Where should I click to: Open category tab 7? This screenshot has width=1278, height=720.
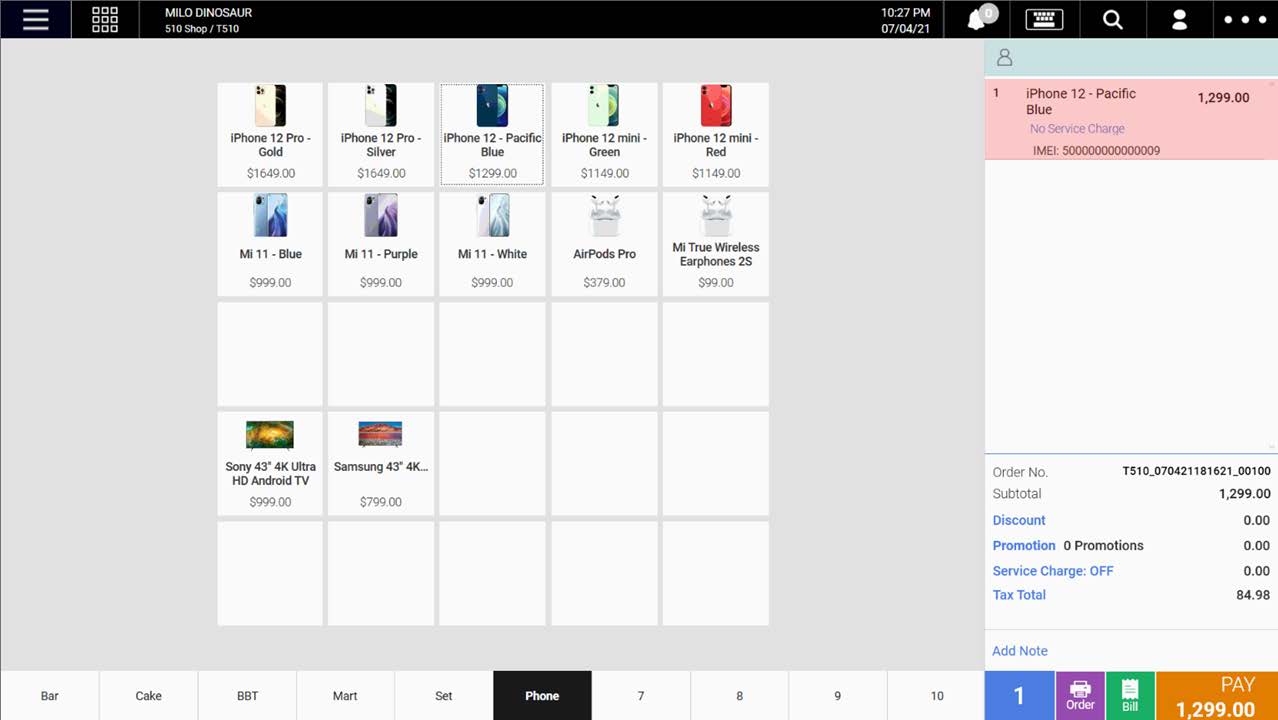[x=641, y=695]
